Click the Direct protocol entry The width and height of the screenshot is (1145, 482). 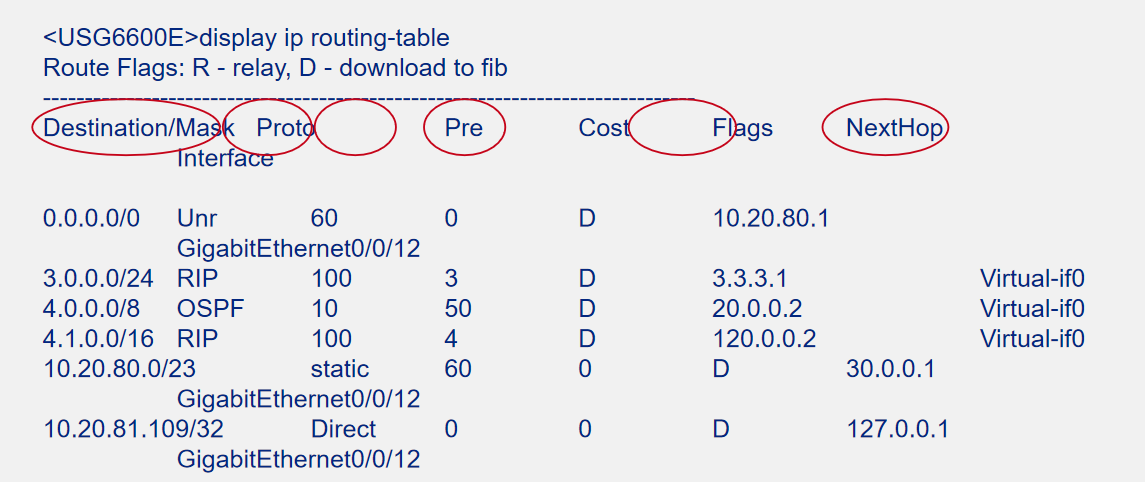coord(343,429)
